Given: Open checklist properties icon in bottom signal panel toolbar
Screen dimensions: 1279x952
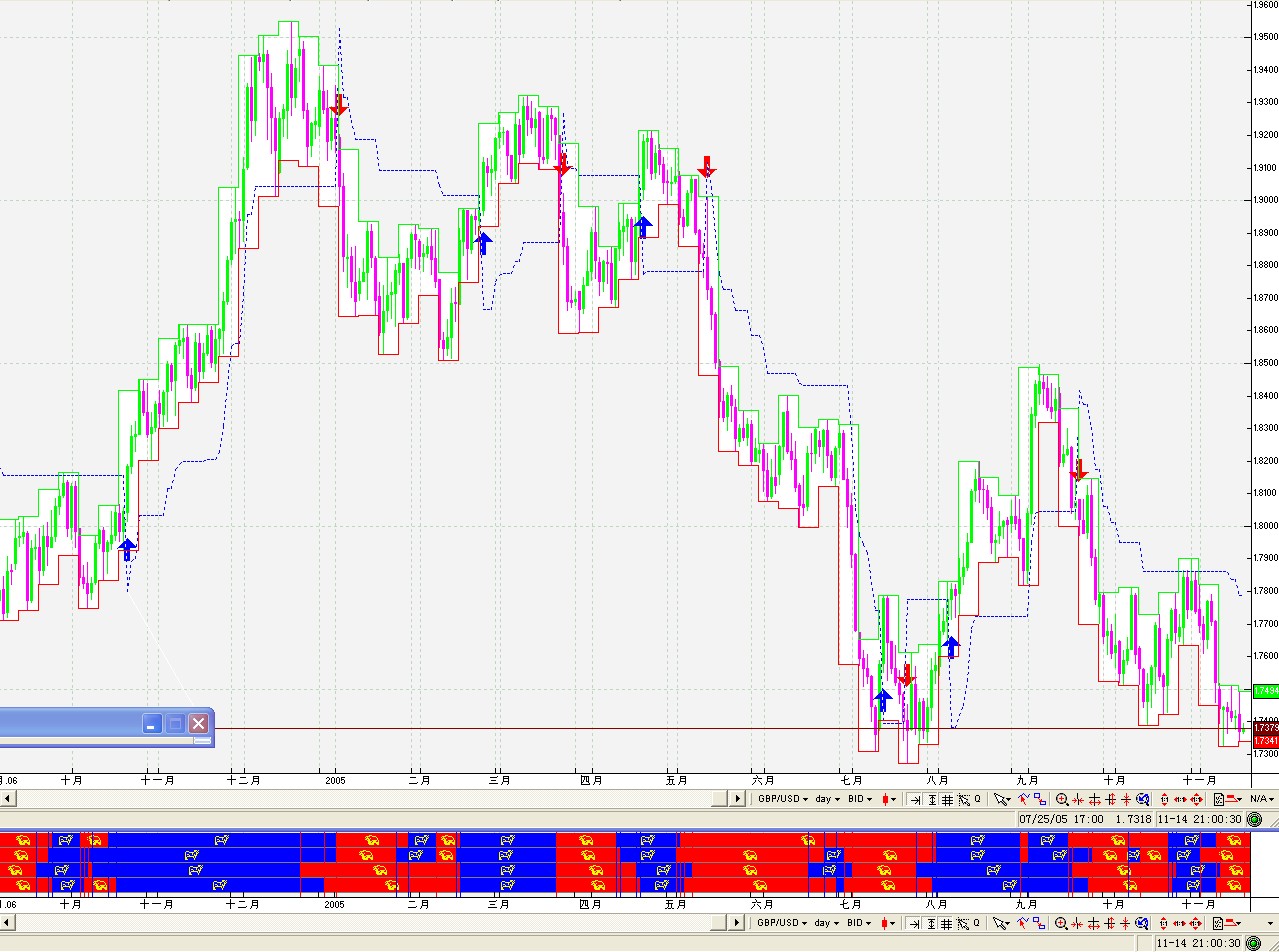Looking at the screenshot, I should (1218, 923).
